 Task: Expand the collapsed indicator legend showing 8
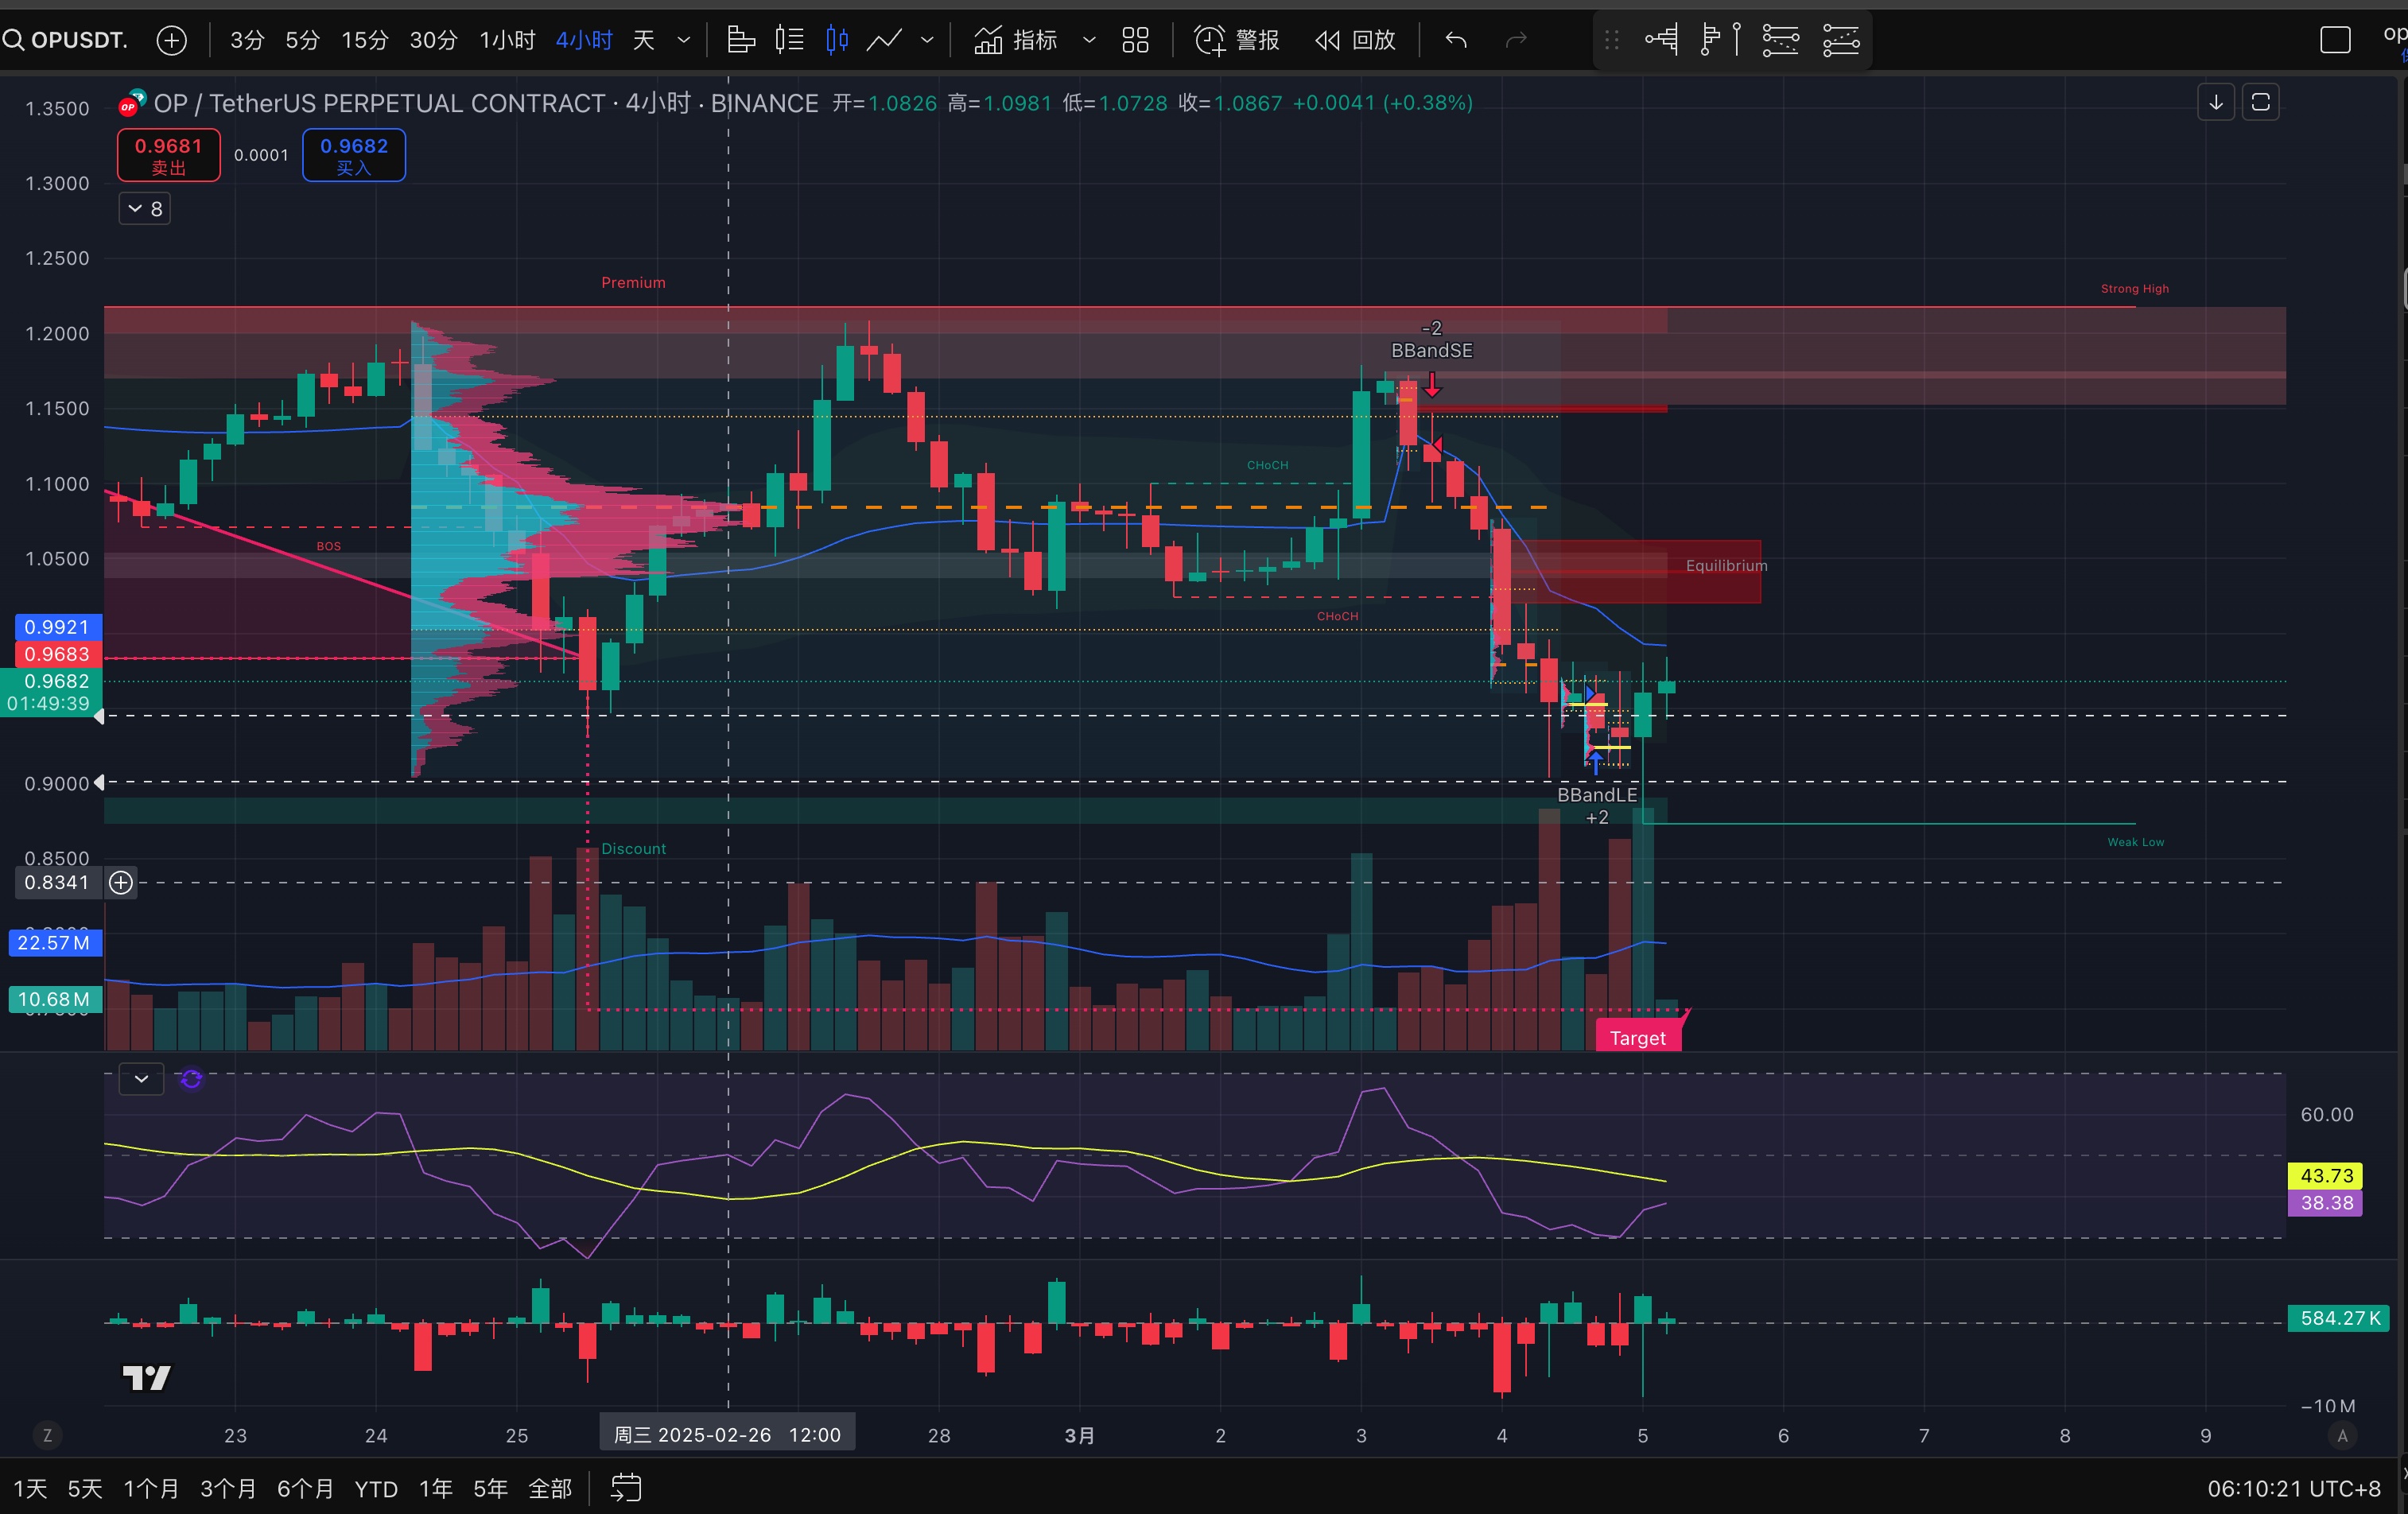[x=145, y=209]
